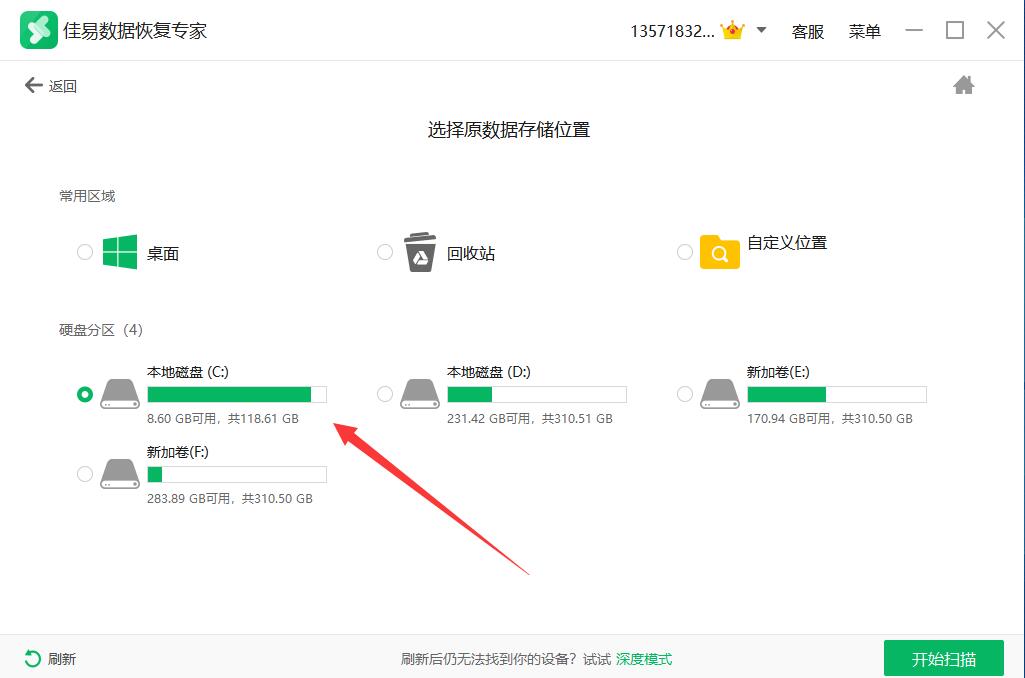Click the drive icon for 新加卷(F:)
Viewport: 1025px width, 678px height.
[x=120, y=474]
